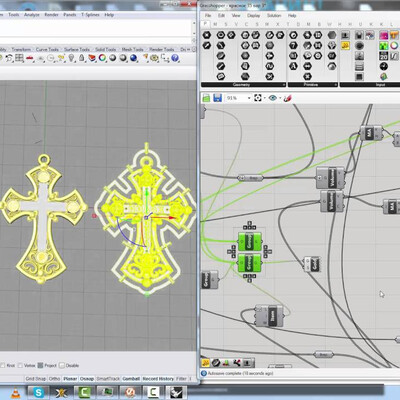Screen dimensions: 400x400
Task: Toggle Planar in the status bar
Action: [70, 379]
